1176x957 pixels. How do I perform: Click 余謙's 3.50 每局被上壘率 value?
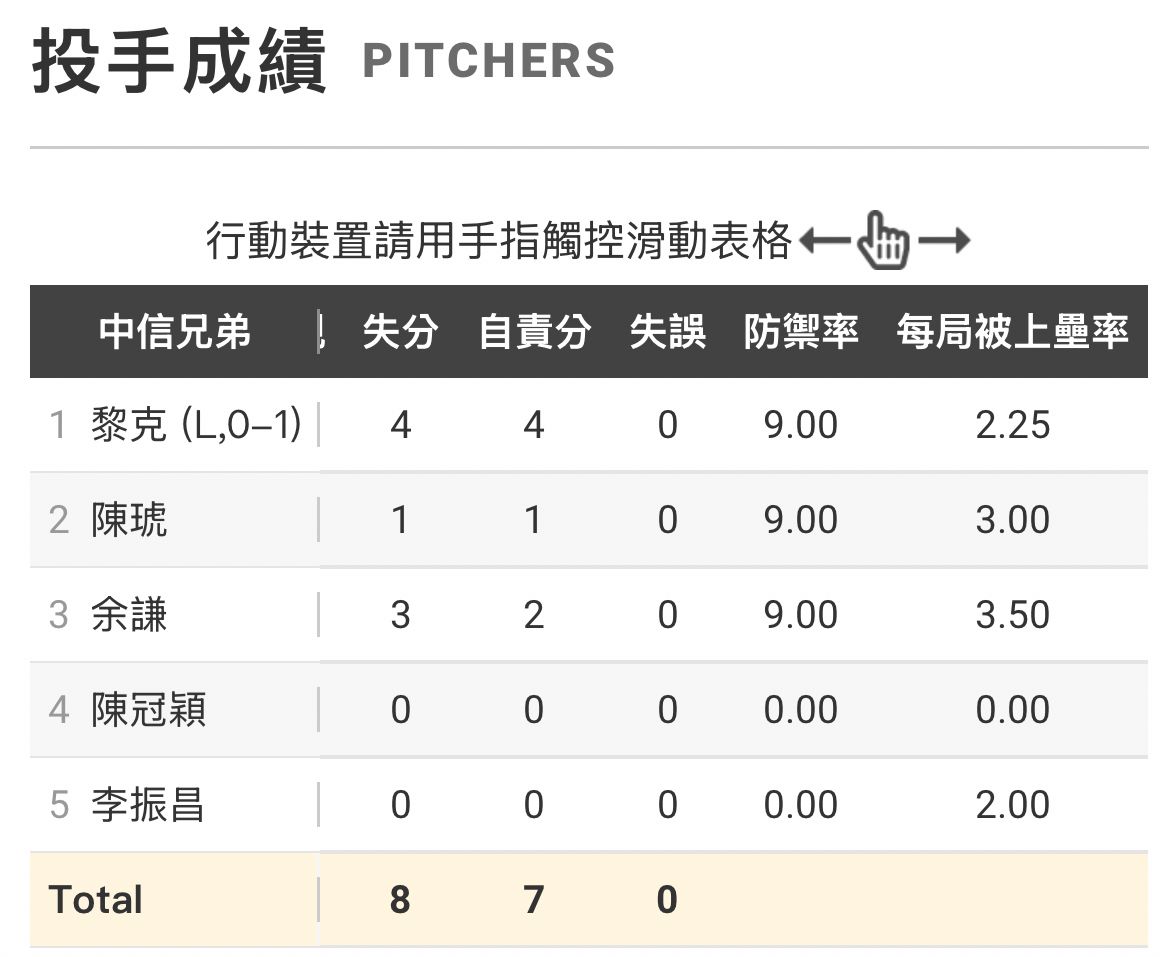point(1012,614)
